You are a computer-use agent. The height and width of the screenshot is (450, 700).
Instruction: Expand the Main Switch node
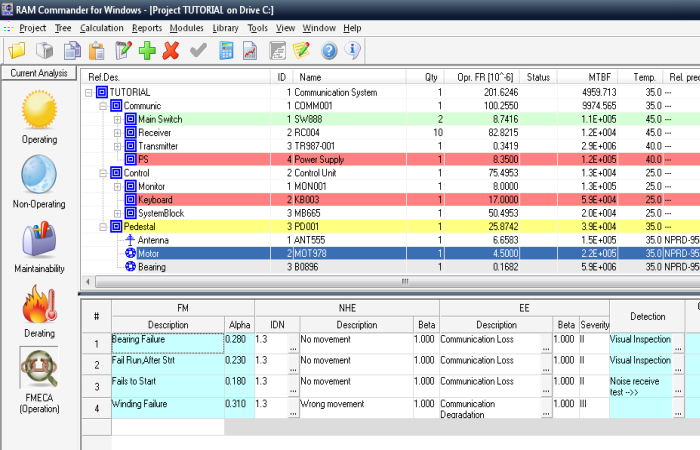click(117, 119)
